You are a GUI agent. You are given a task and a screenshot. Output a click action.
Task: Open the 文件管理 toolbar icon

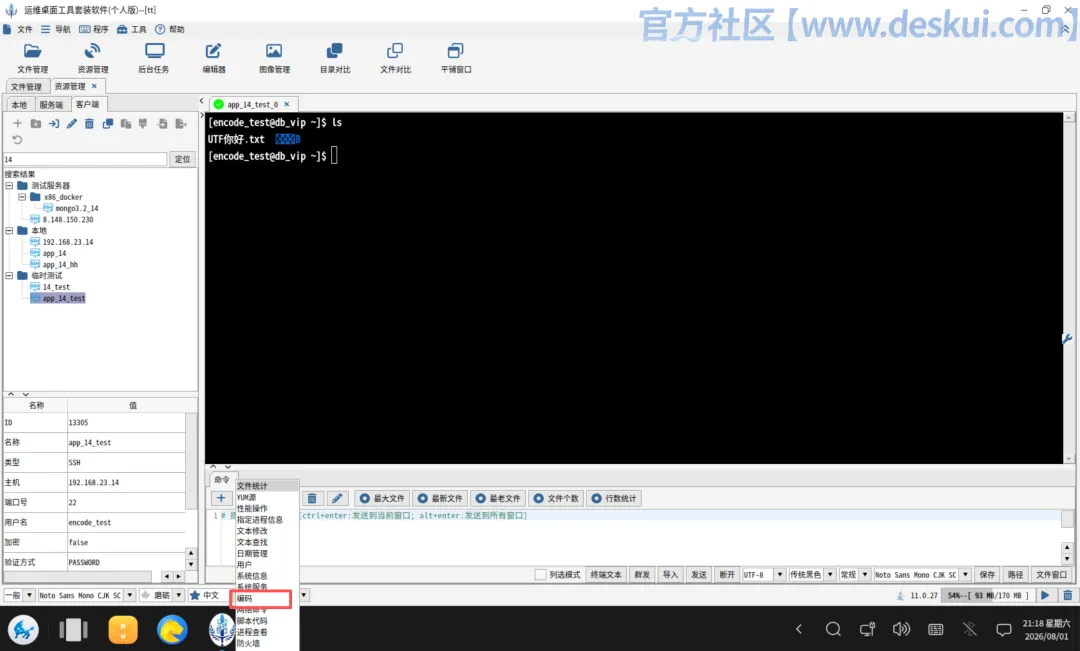pos(32,58)
